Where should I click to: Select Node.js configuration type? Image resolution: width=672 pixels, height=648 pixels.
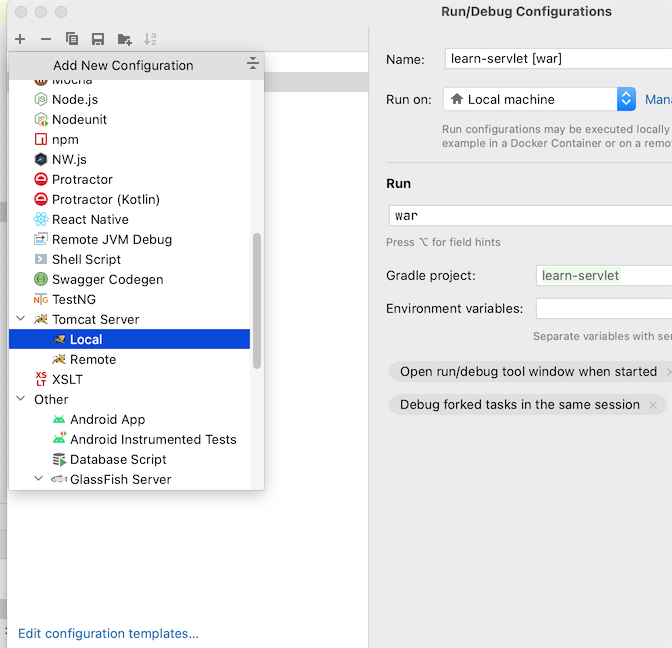74,99
